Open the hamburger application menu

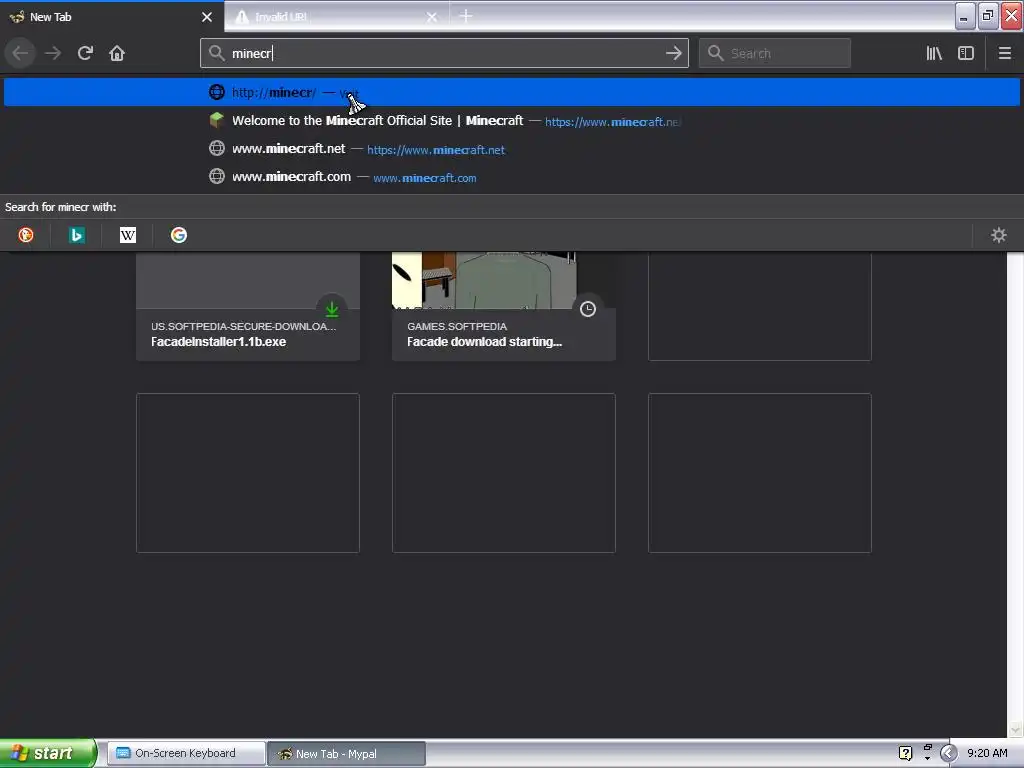tap(1004, 53)
